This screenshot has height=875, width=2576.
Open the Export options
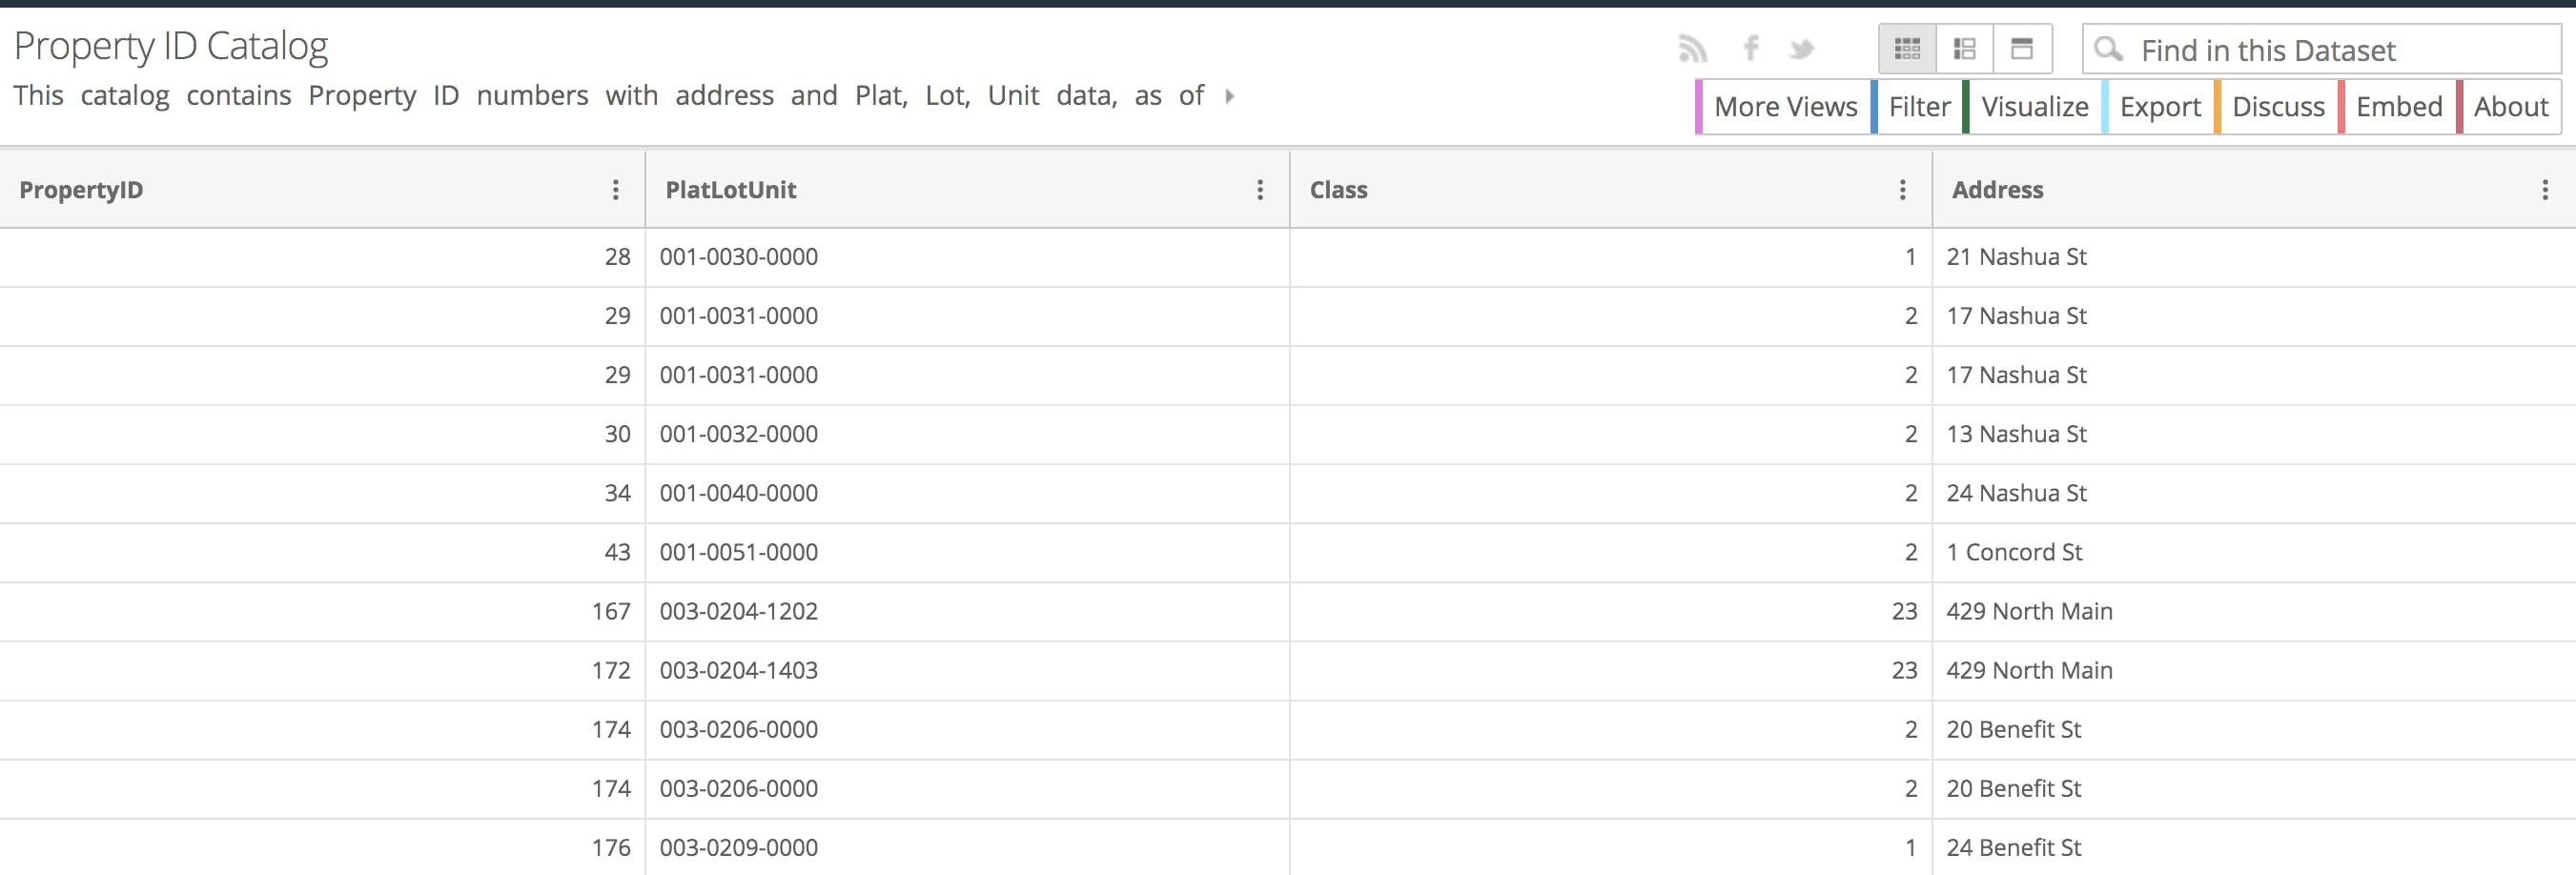coord(2160,106)
